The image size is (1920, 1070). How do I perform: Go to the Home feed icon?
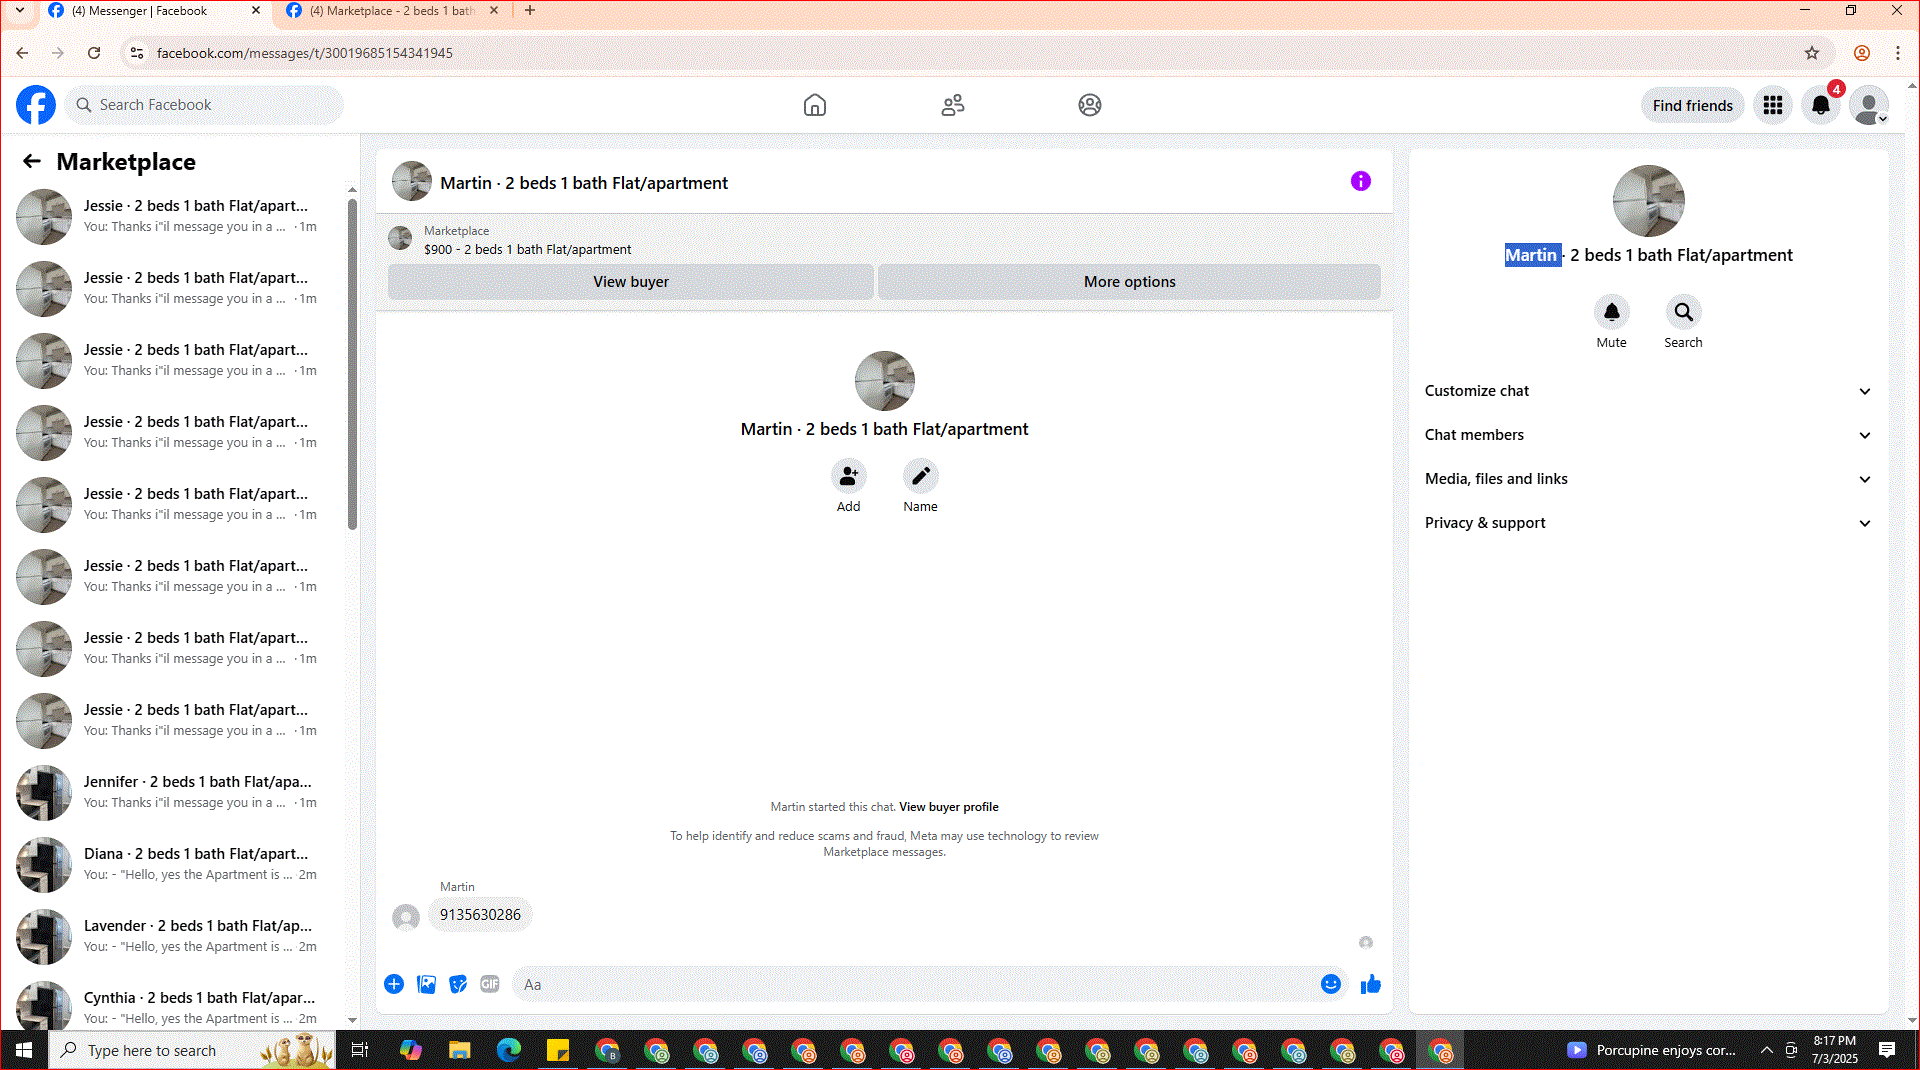pyautogui.click(x=815, y=105)
